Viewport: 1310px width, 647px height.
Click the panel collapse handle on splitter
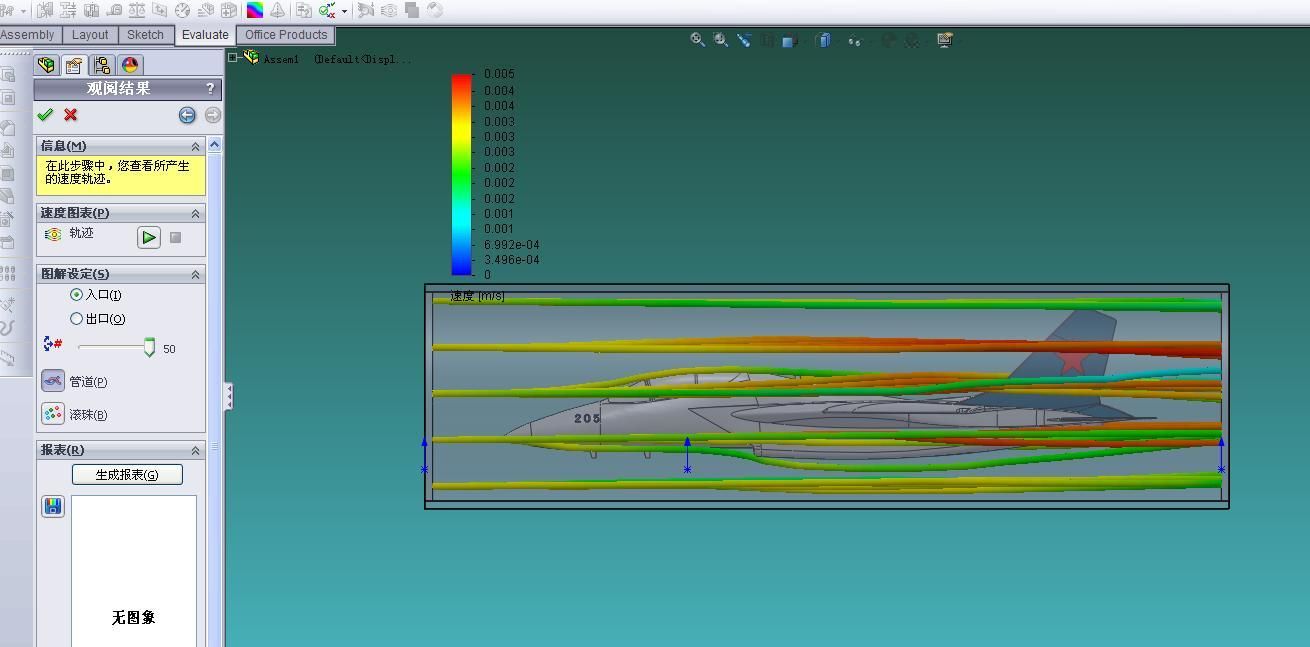point(228,396)
